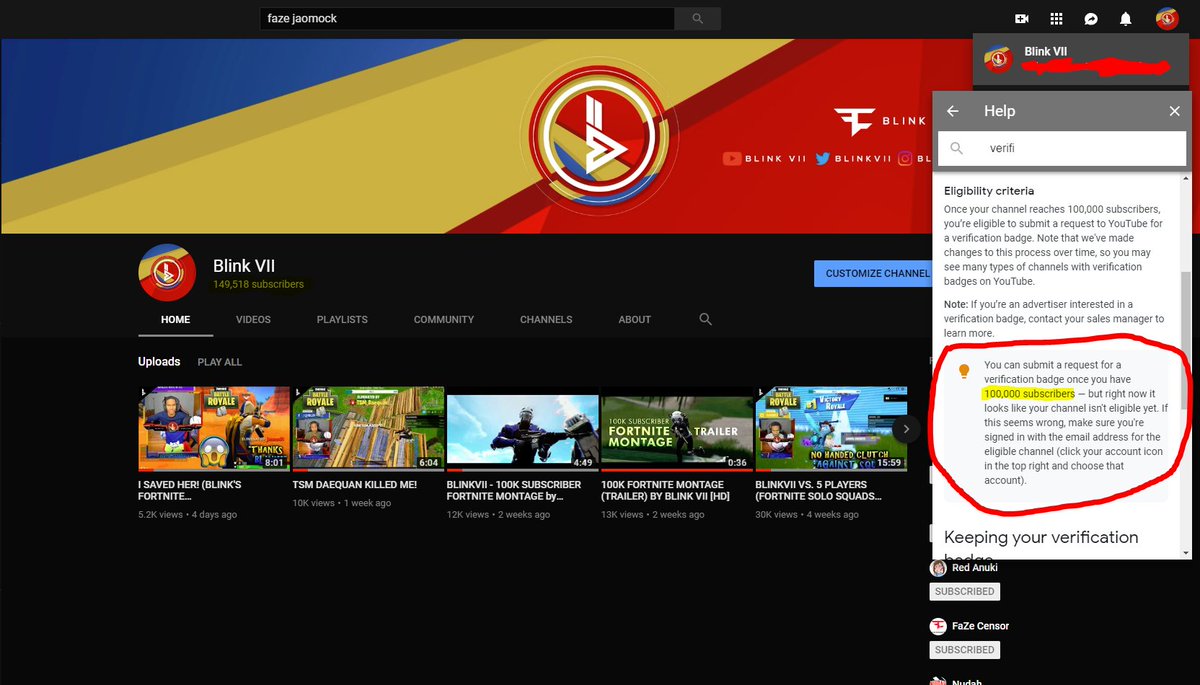Screen dimensions: 1200x685
Task: Click the 5.2K views 4 days ago text
Action: pyautogui.click(x=188, y=515)
